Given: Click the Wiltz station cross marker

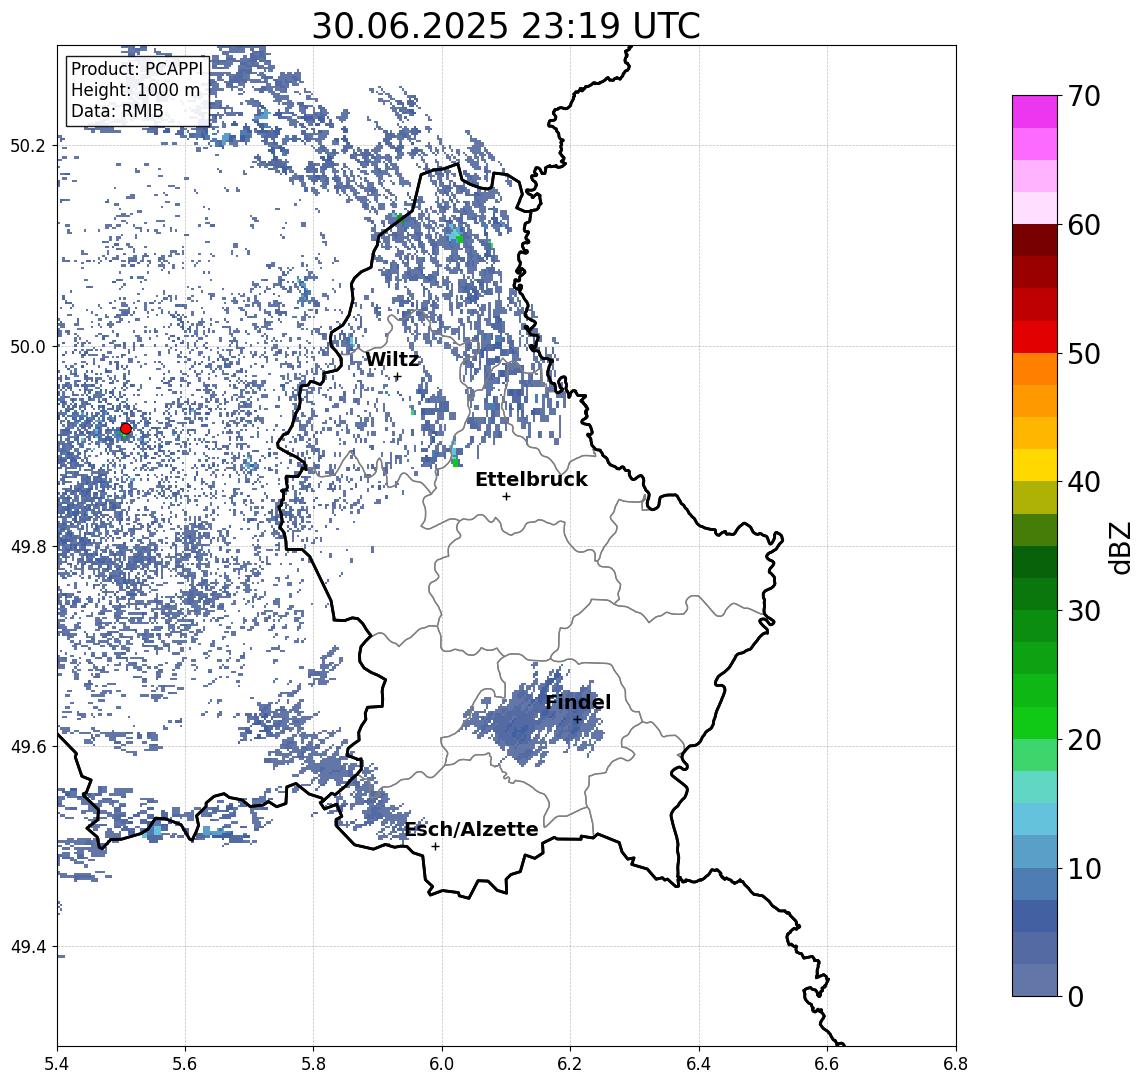Looking at the screenshot, I should coord(397,377).
